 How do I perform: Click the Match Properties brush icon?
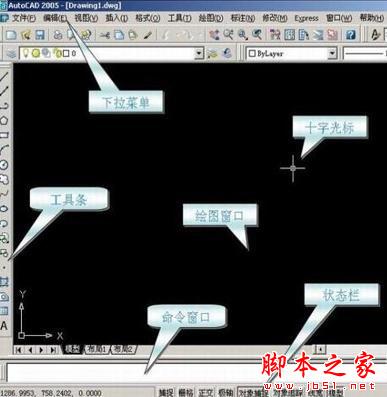click(x=148, y=35)
